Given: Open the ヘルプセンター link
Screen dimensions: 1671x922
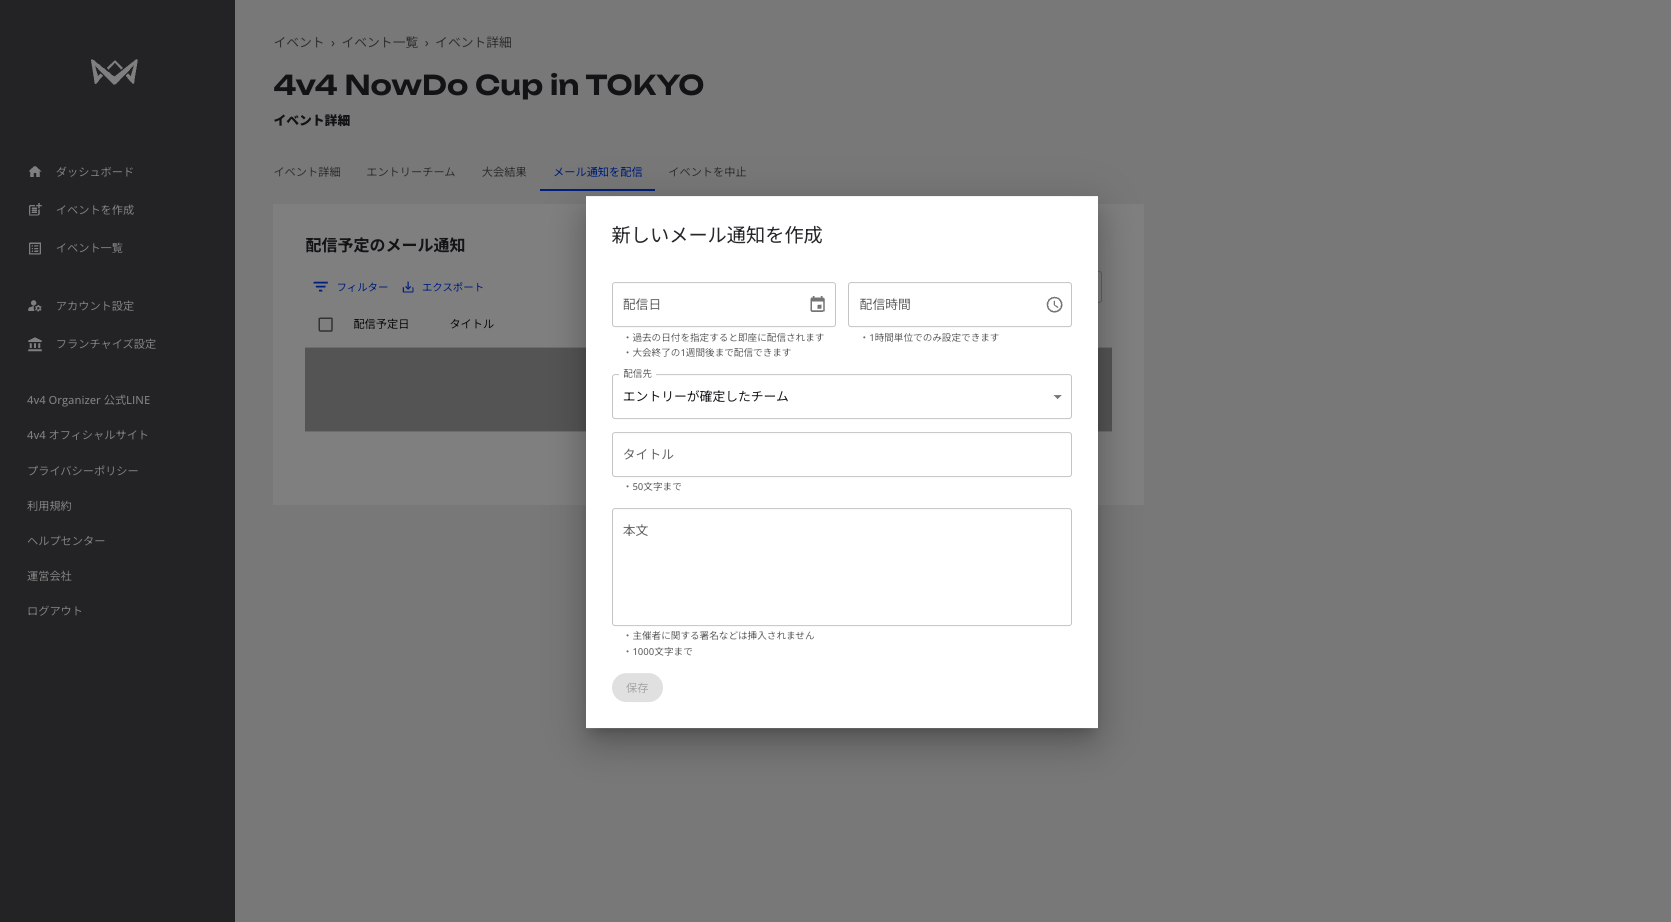Looking at the screenshot, I should [66, 541].
